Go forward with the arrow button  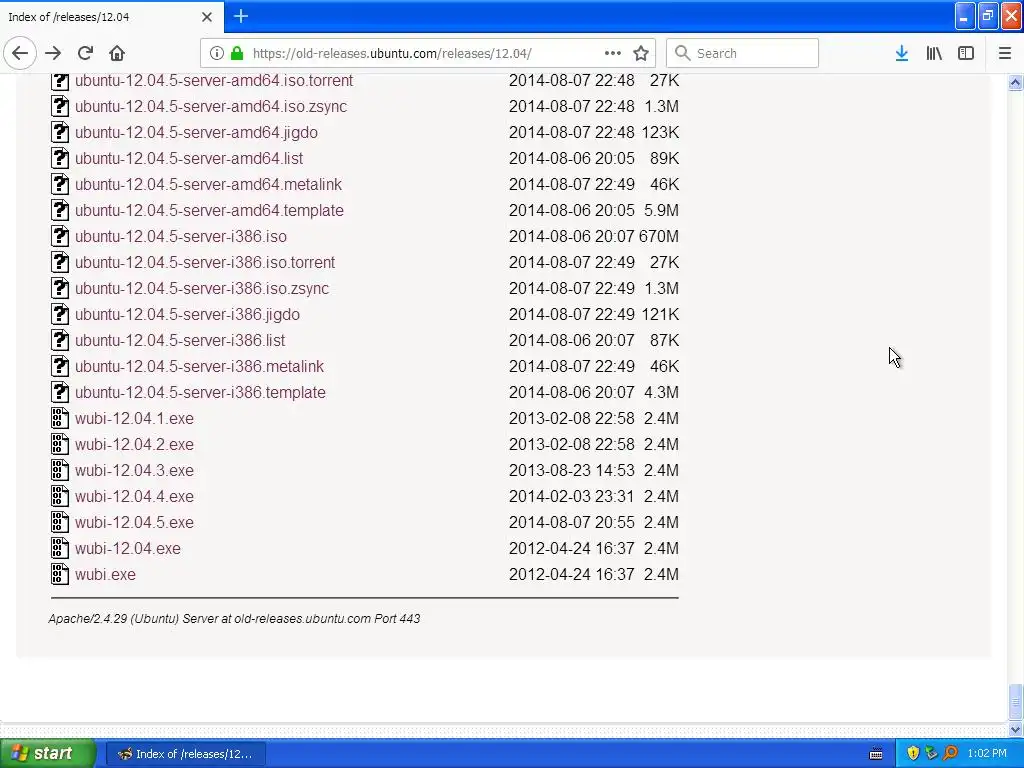coord(53,54)
